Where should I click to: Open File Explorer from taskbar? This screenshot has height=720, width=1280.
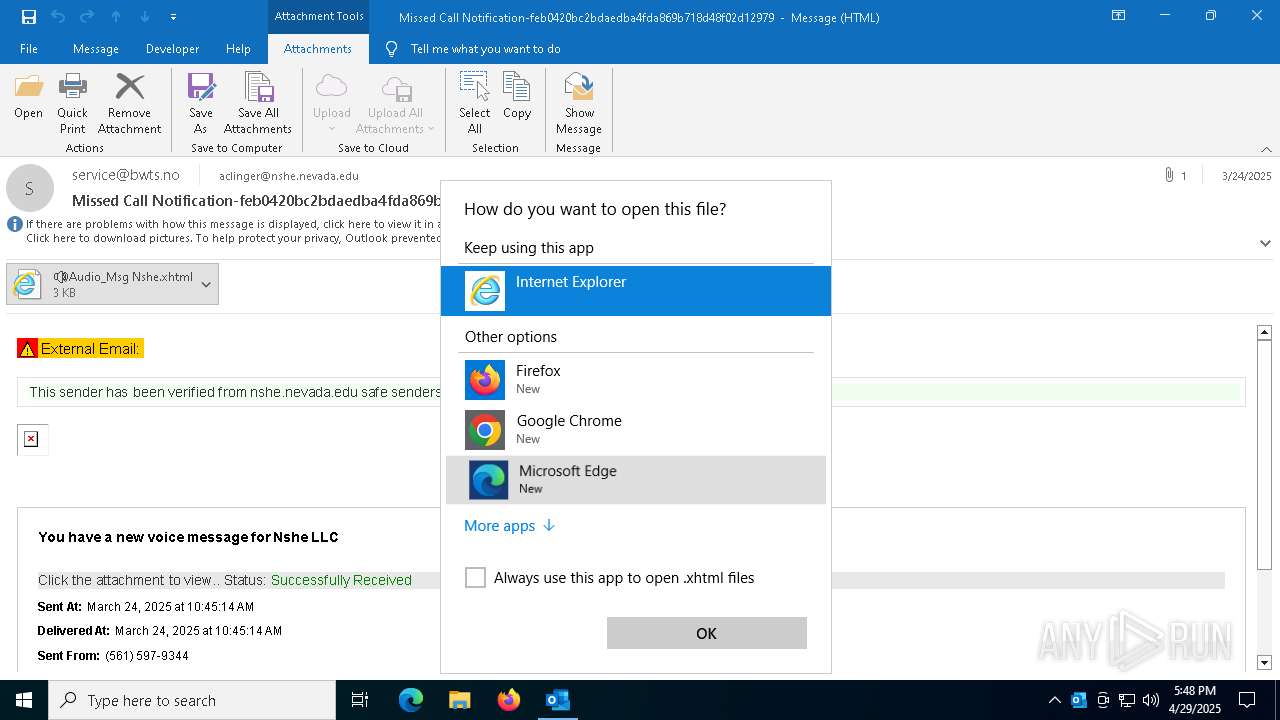pos(459,700)
